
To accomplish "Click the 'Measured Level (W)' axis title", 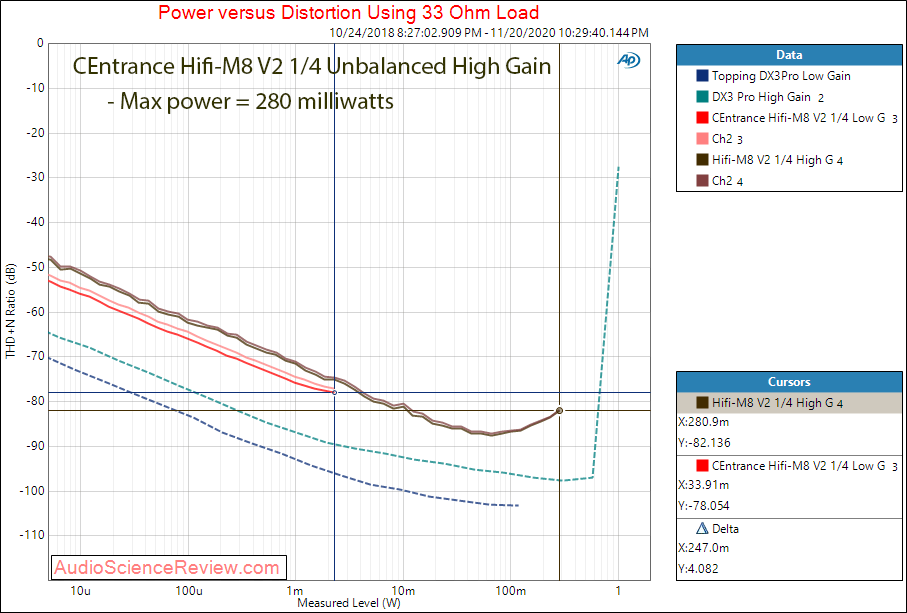I will click(x=348, y=603).
